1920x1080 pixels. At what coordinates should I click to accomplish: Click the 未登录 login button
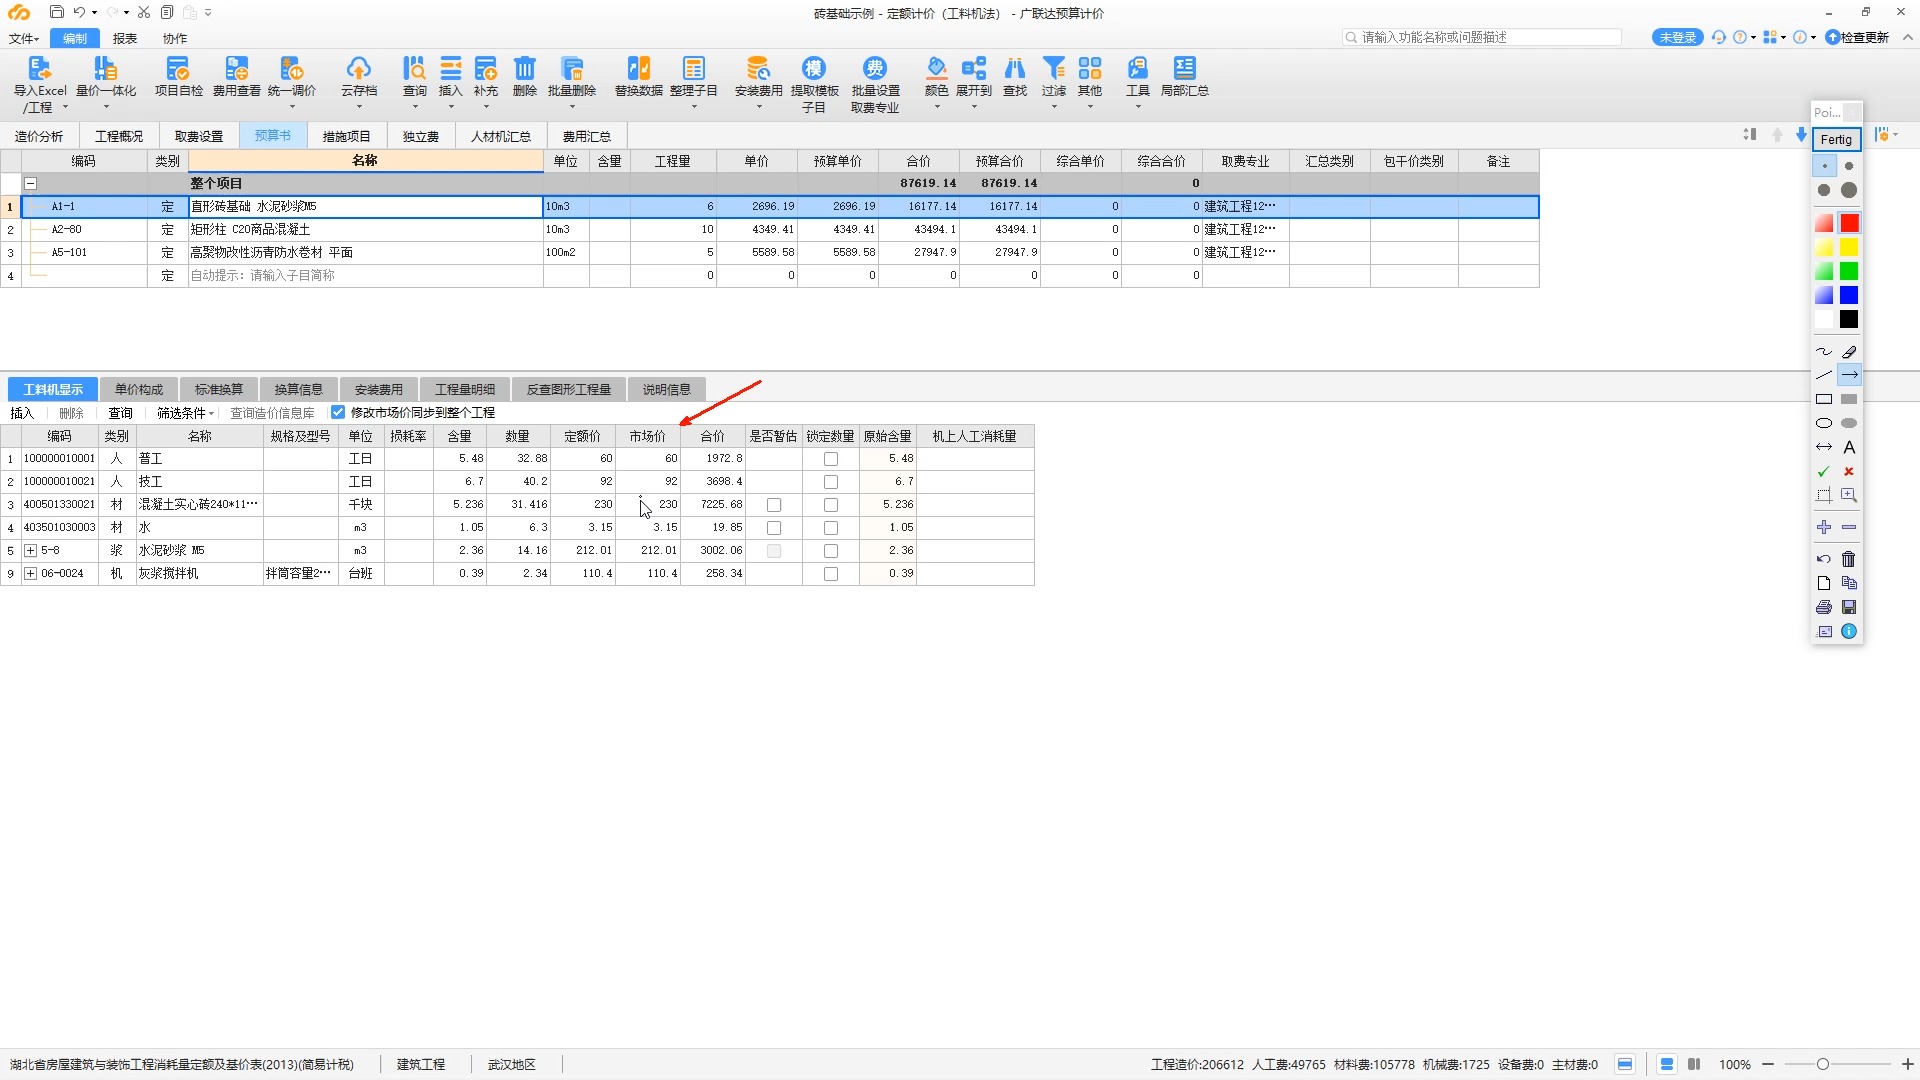click(1676, 37)
